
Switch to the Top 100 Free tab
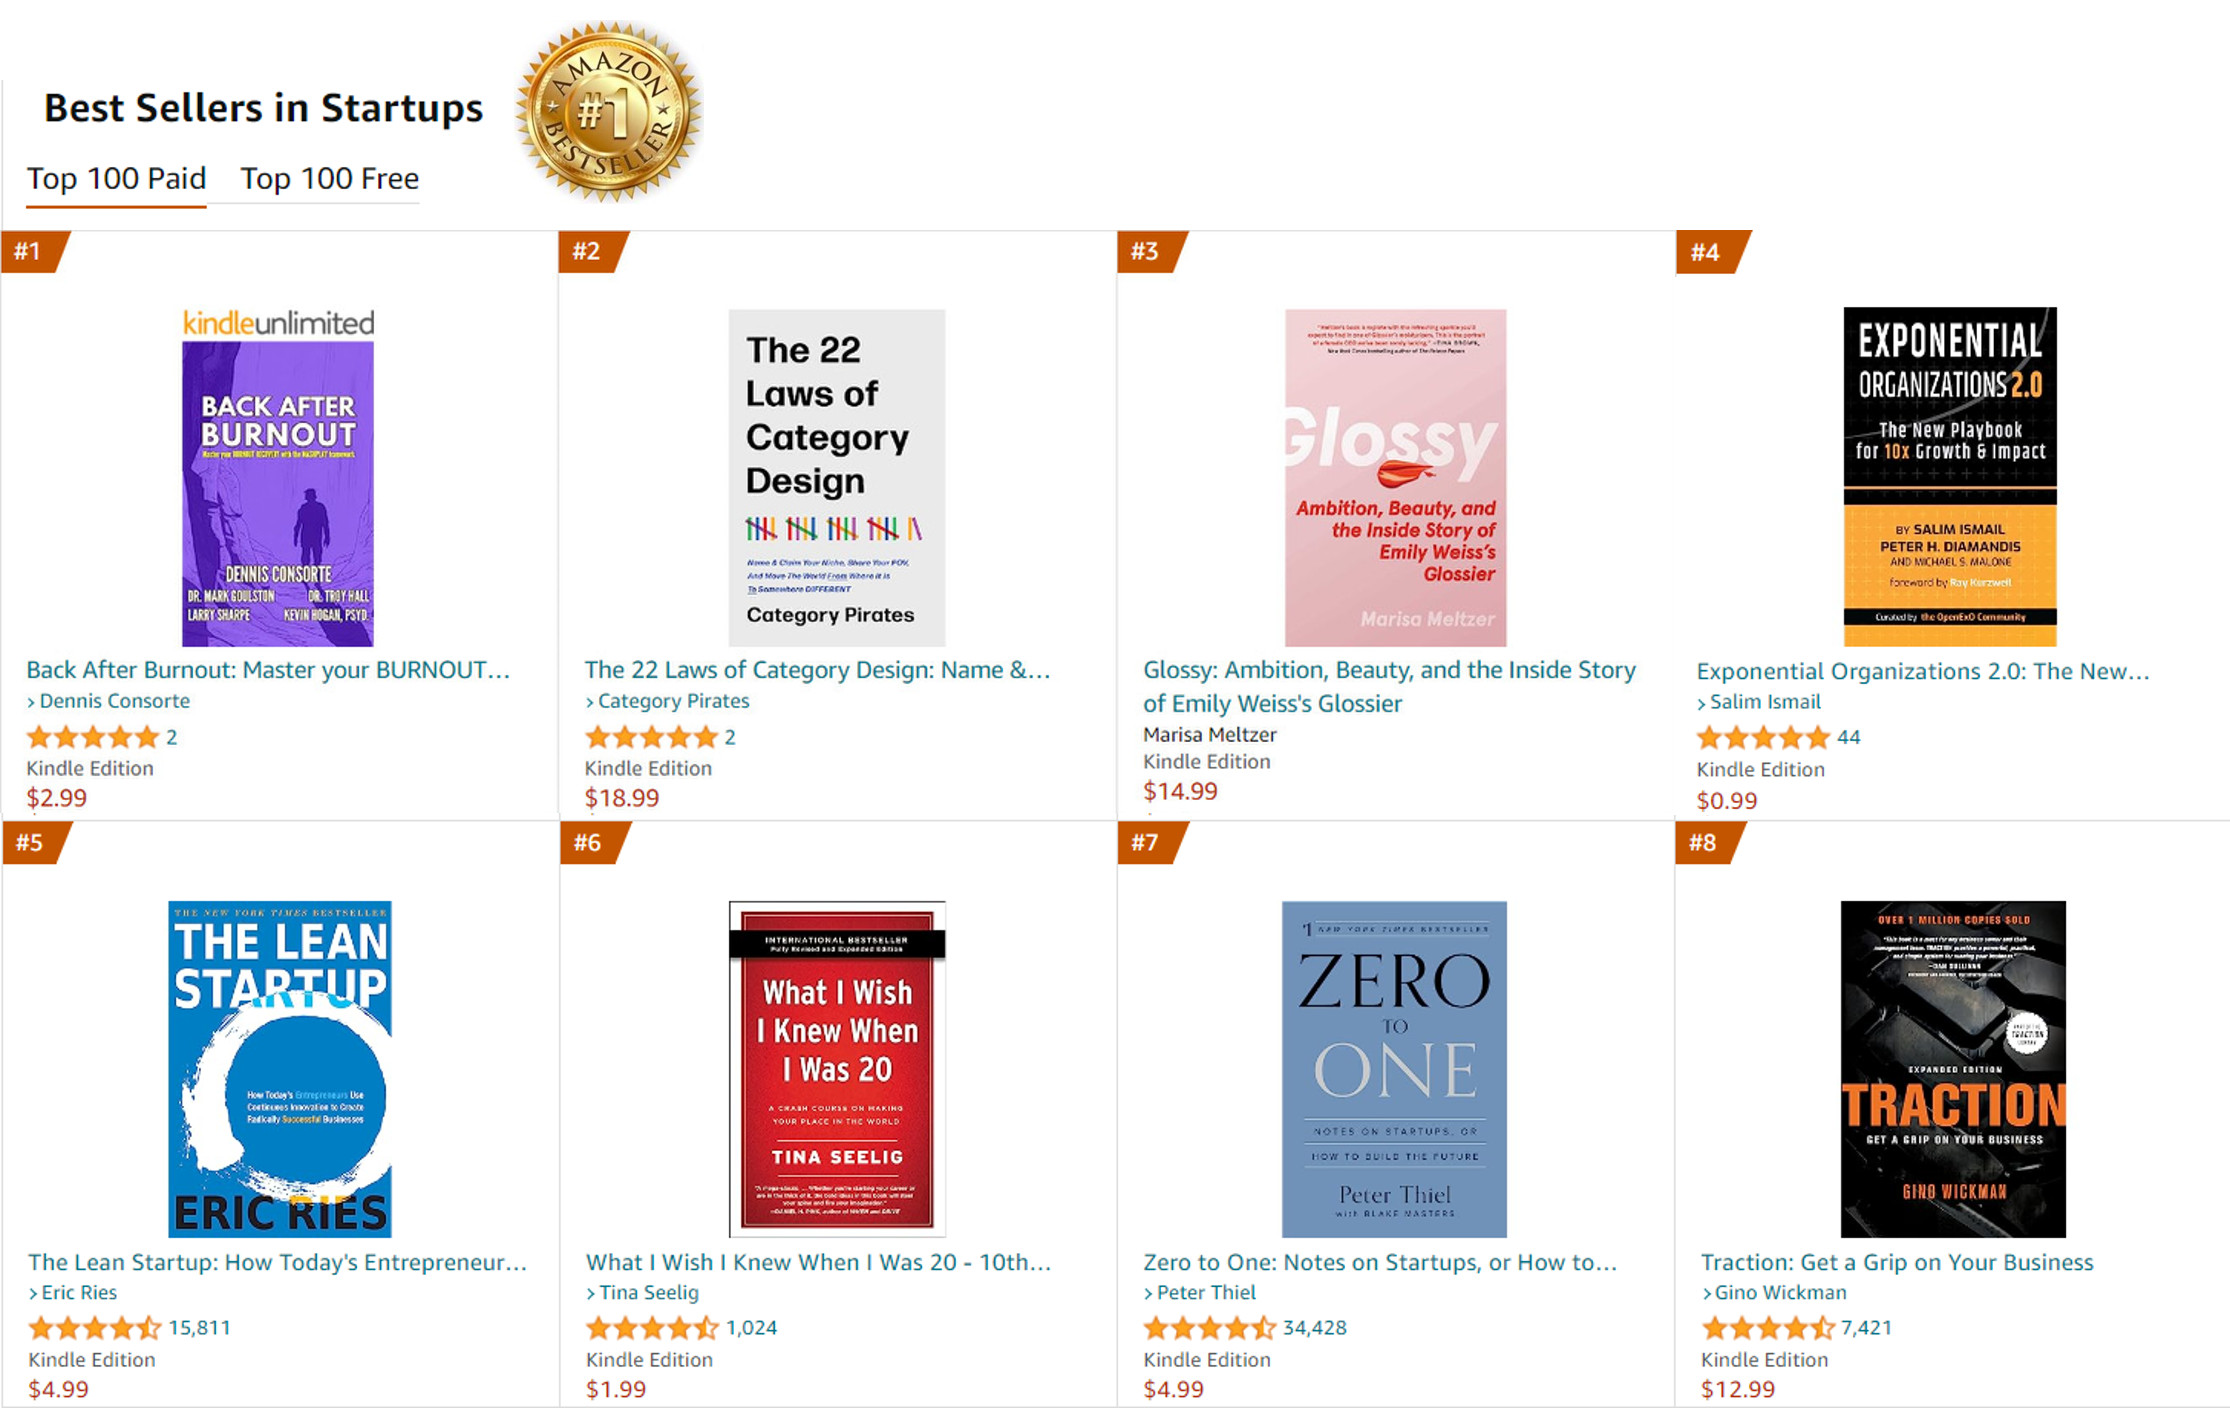click(x=329, y=179)
